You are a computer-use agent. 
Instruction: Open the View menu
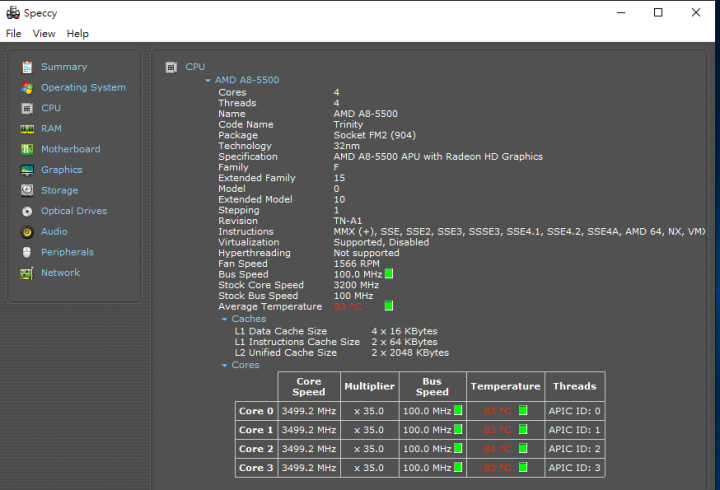tap(44, 34)
